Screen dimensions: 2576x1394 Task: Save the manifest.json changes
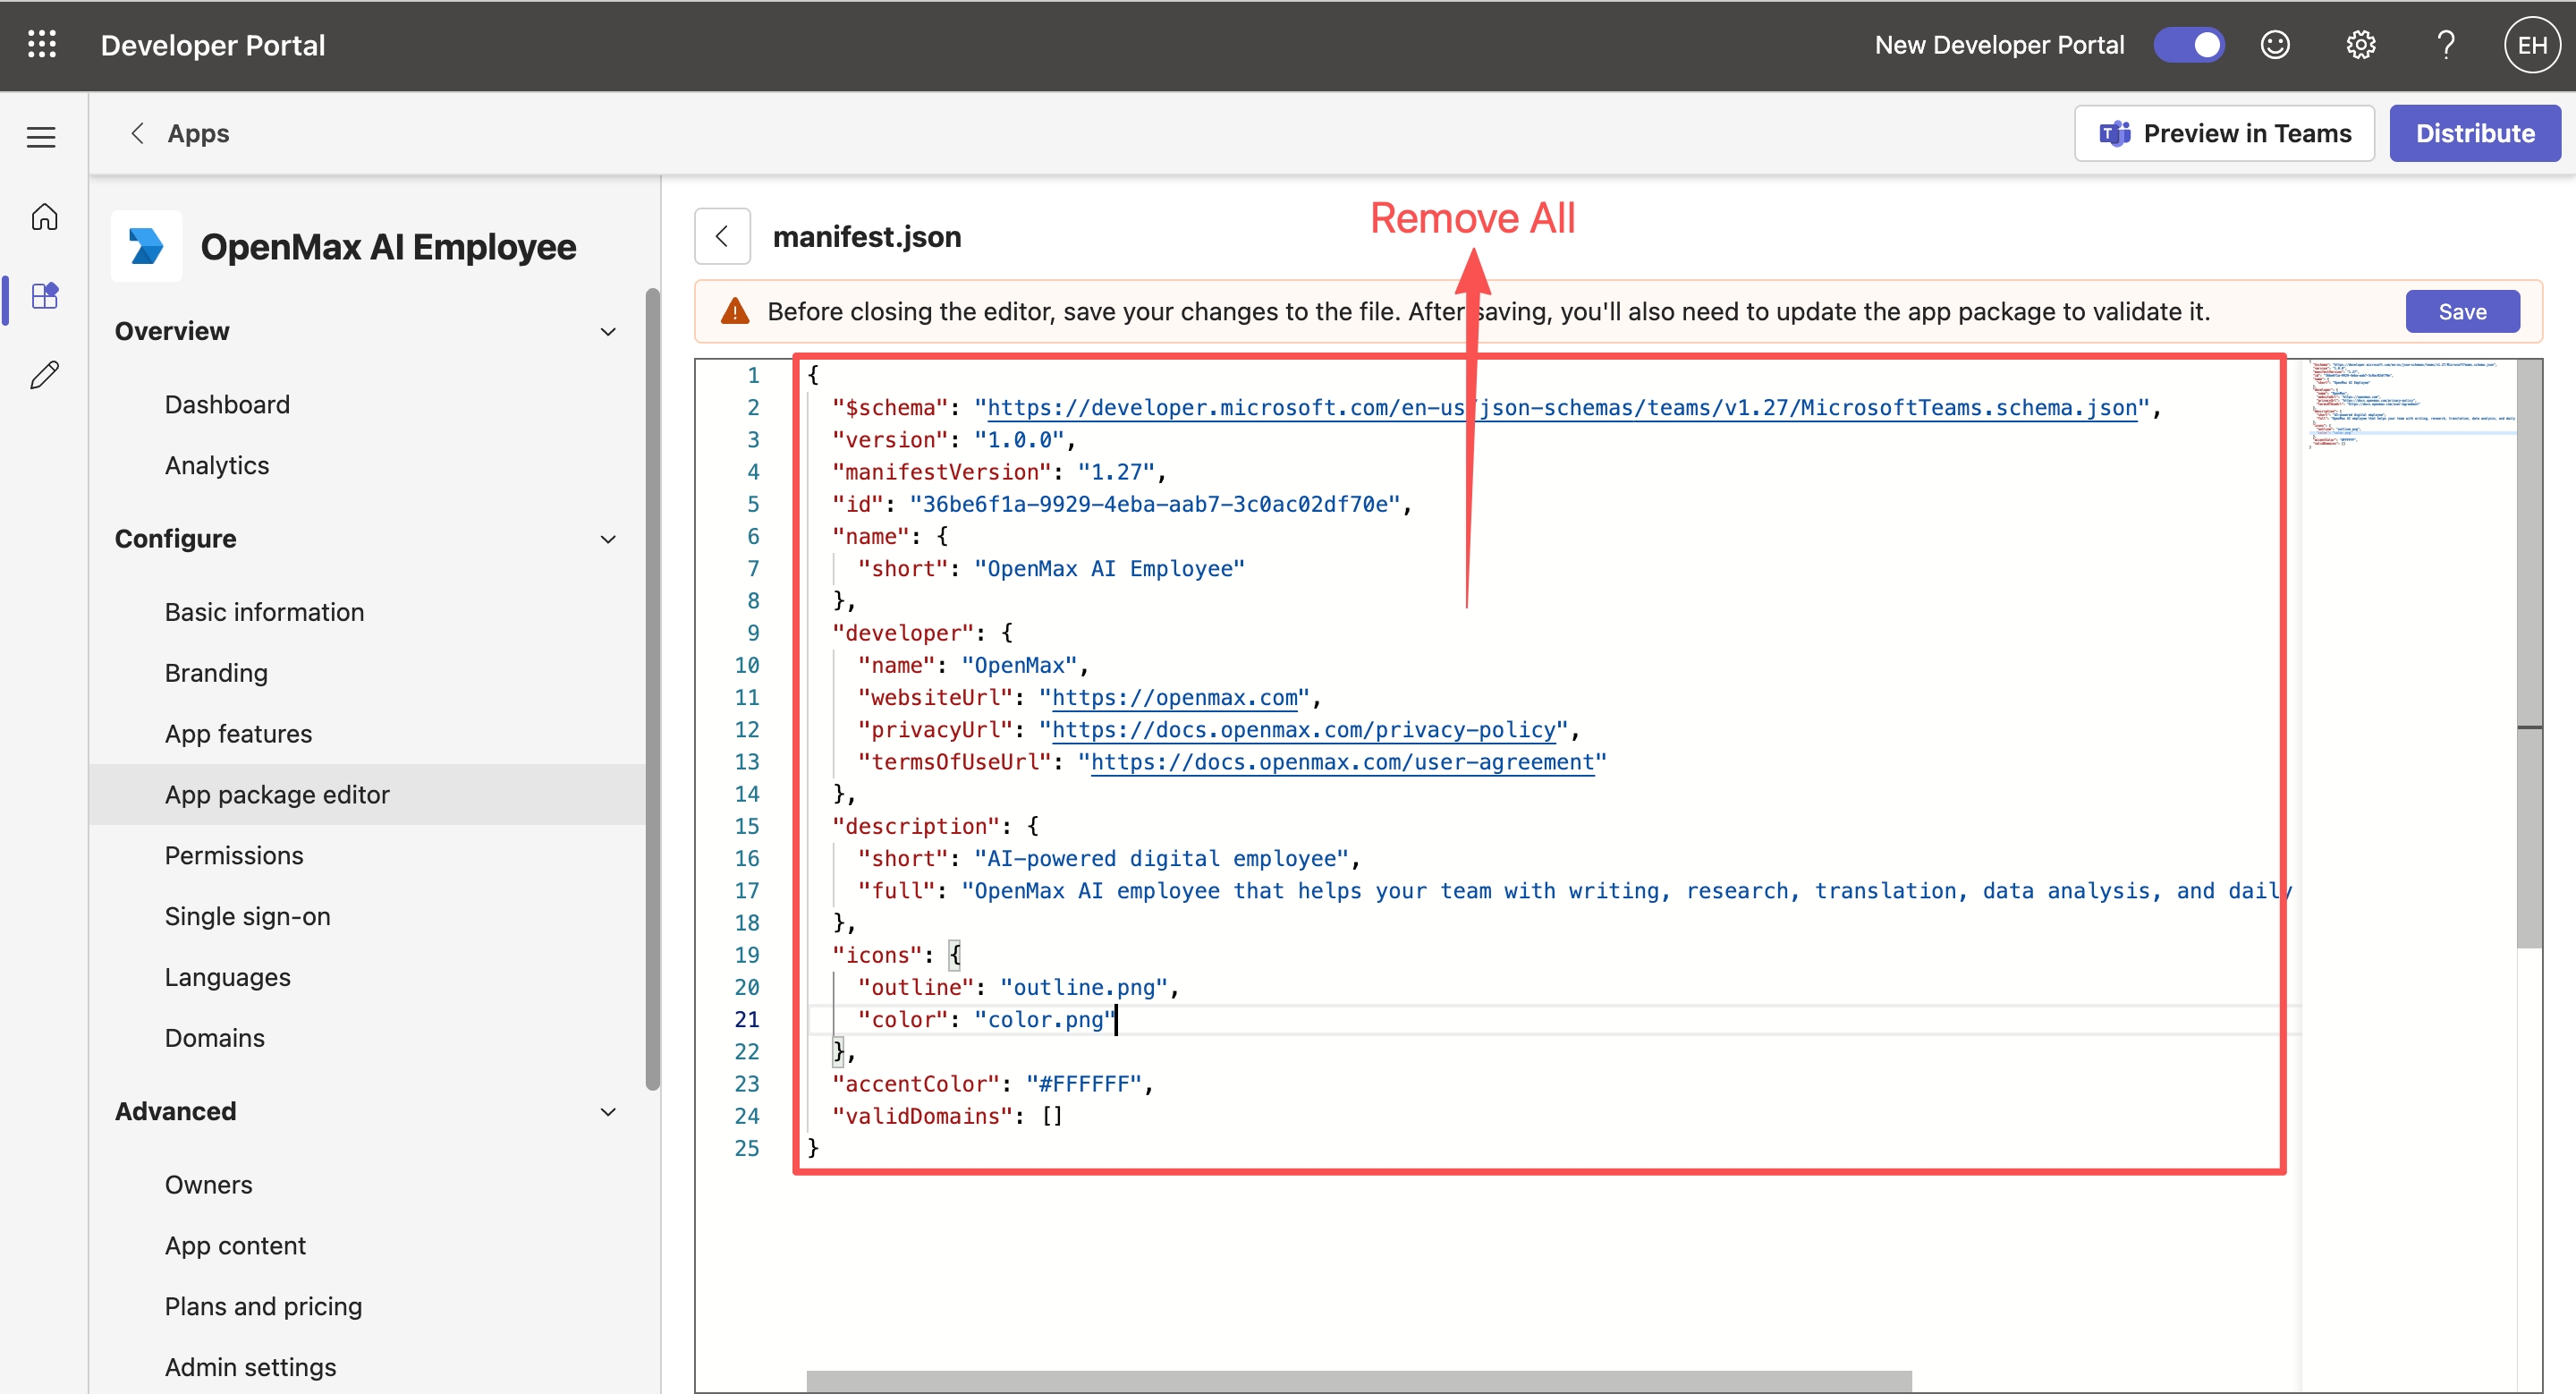[2462, 311]
